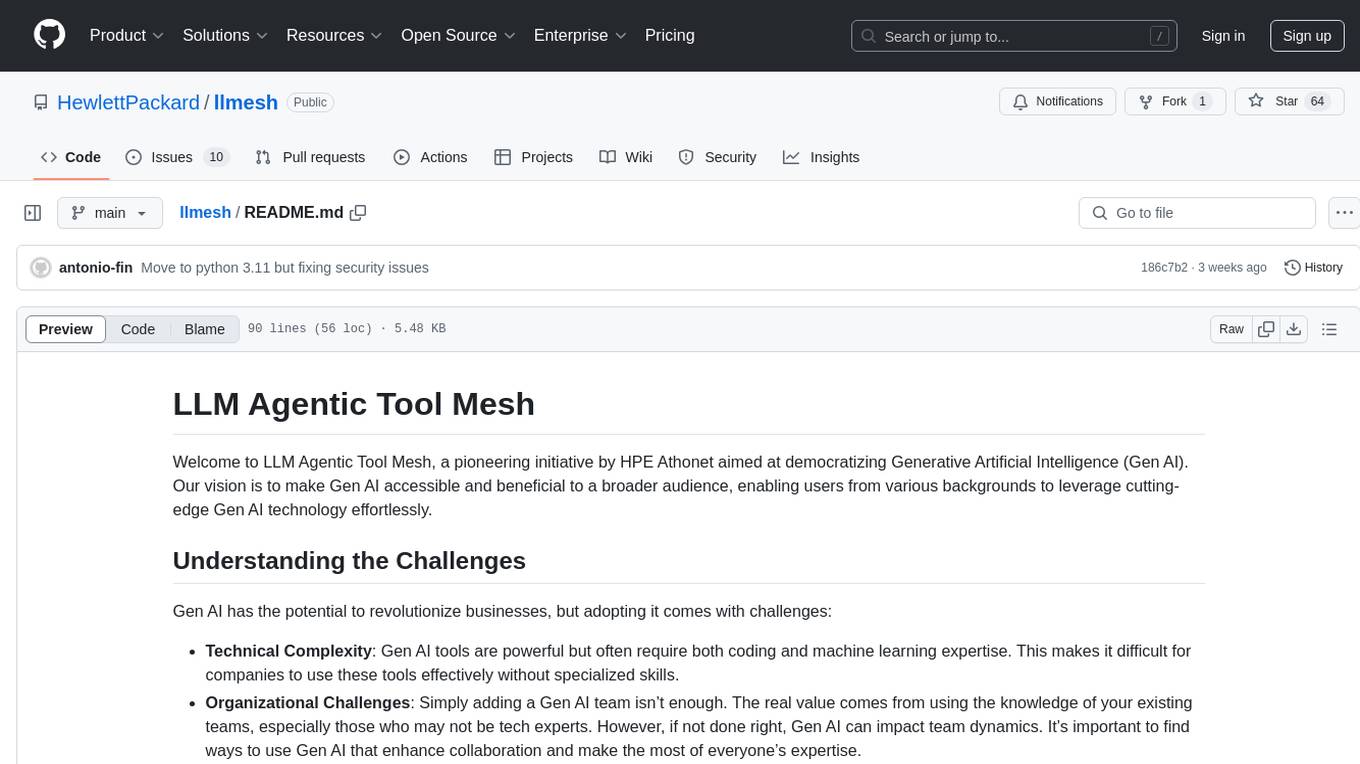Click the Sign up button
Screen dimensions: 1360x764
pyautogui.click(x=1307, y=36)
